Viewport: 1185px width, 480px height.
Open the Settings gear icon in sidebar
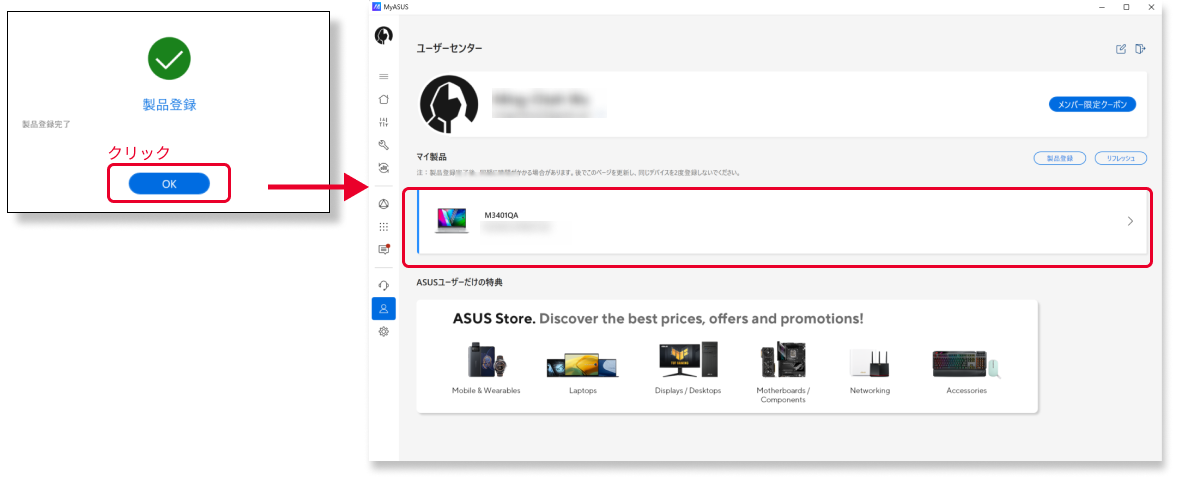pos(383,331)
